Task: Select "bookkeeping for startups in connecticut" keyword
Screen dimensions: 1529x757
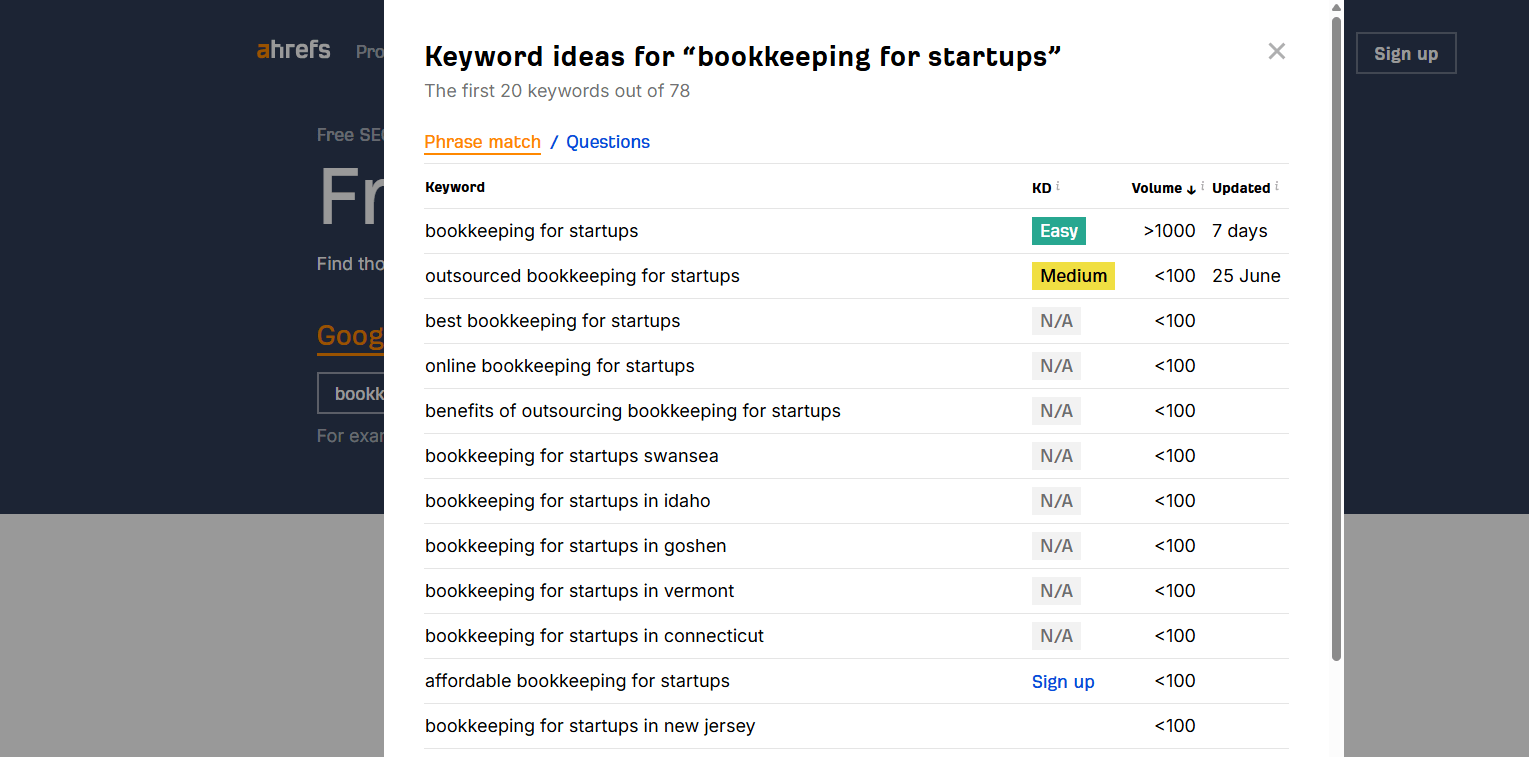Action: coord(594,636)
